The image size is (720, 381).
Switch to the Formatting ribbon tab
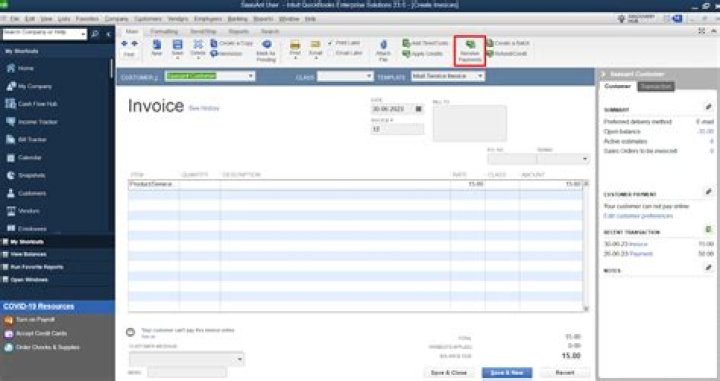164,31
